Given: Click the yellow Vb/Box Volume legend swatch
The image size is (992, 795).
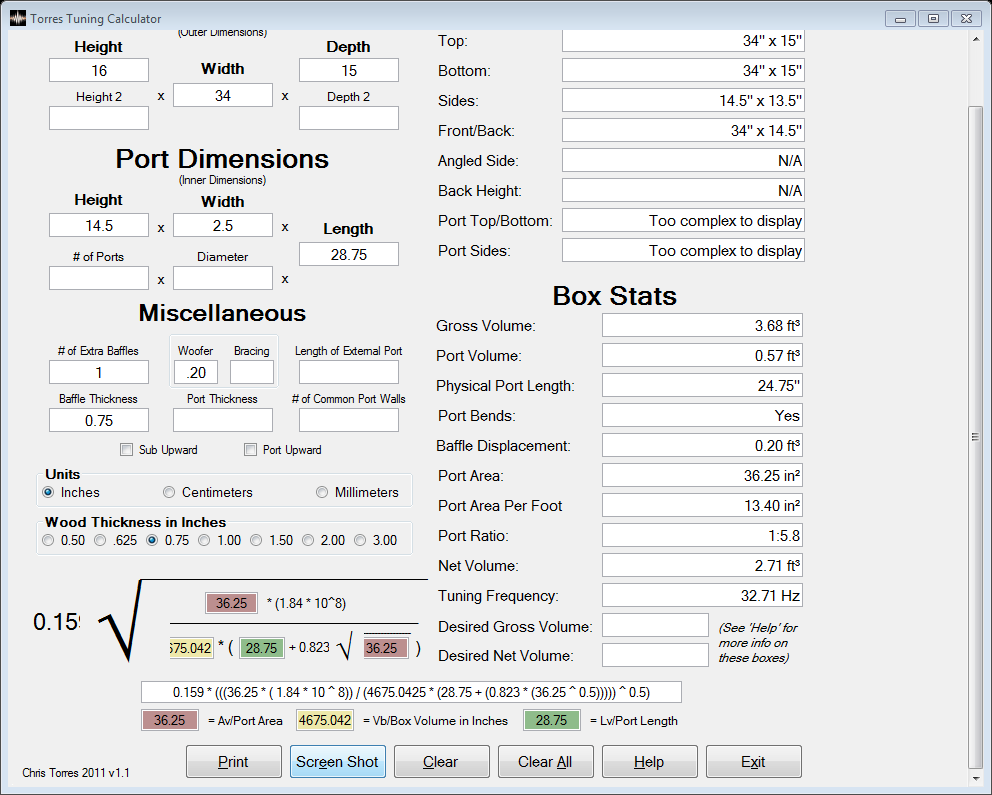Looking at the screenshot, I should coord(325,720).
